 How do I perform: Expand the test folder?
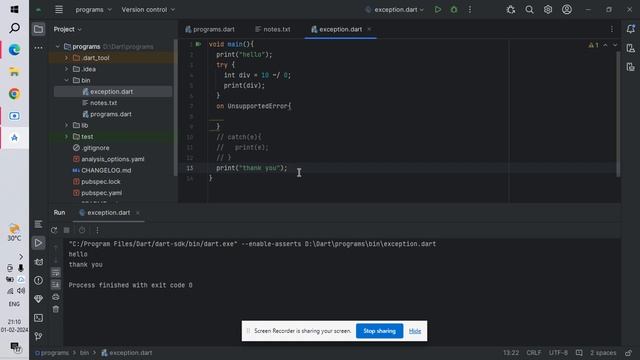(67, 137)
